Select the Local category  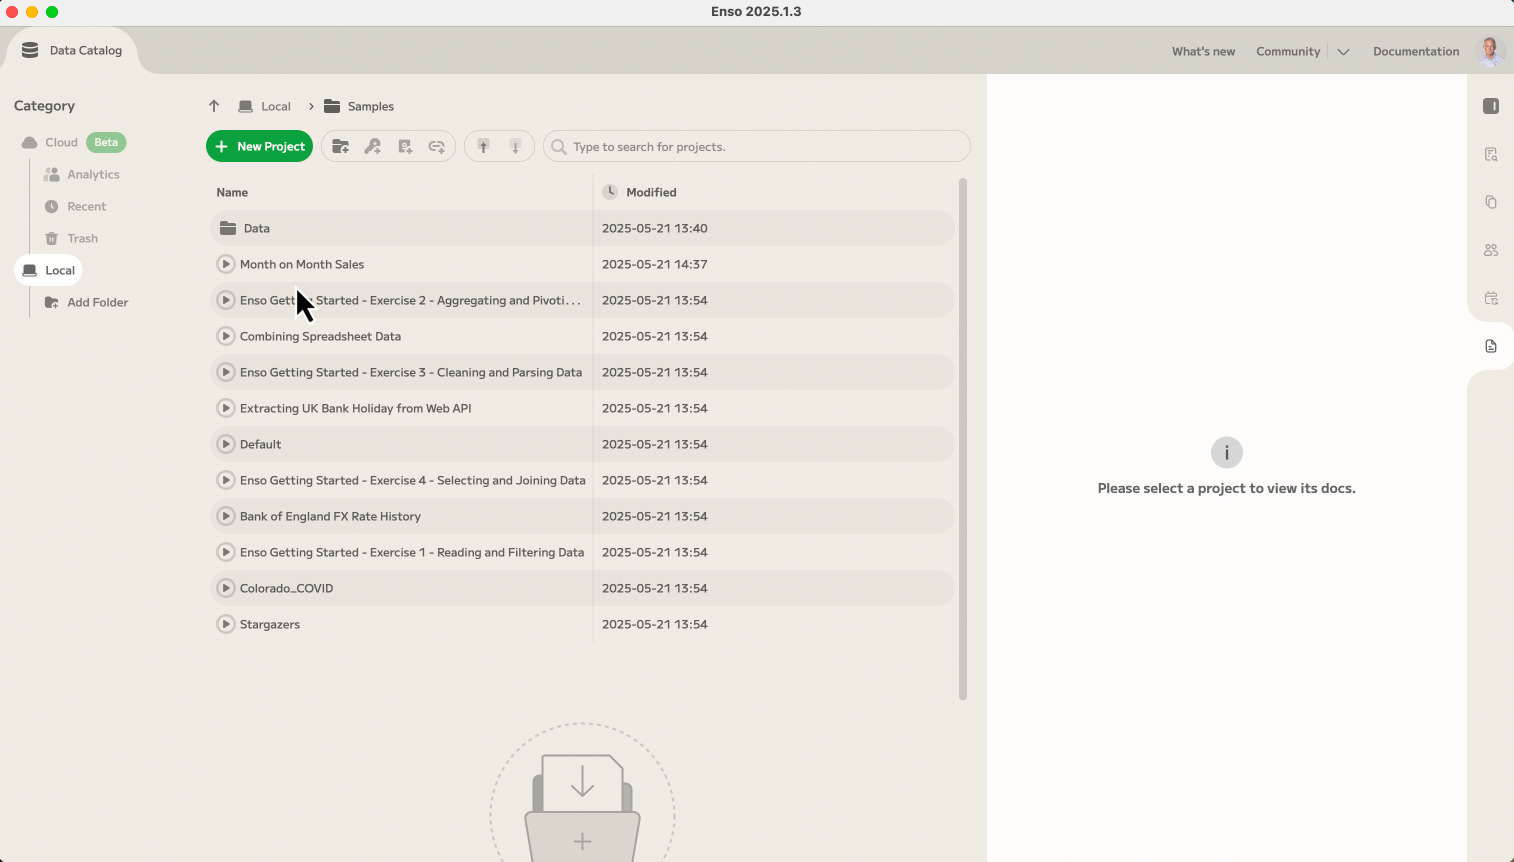tap(49, 270)
